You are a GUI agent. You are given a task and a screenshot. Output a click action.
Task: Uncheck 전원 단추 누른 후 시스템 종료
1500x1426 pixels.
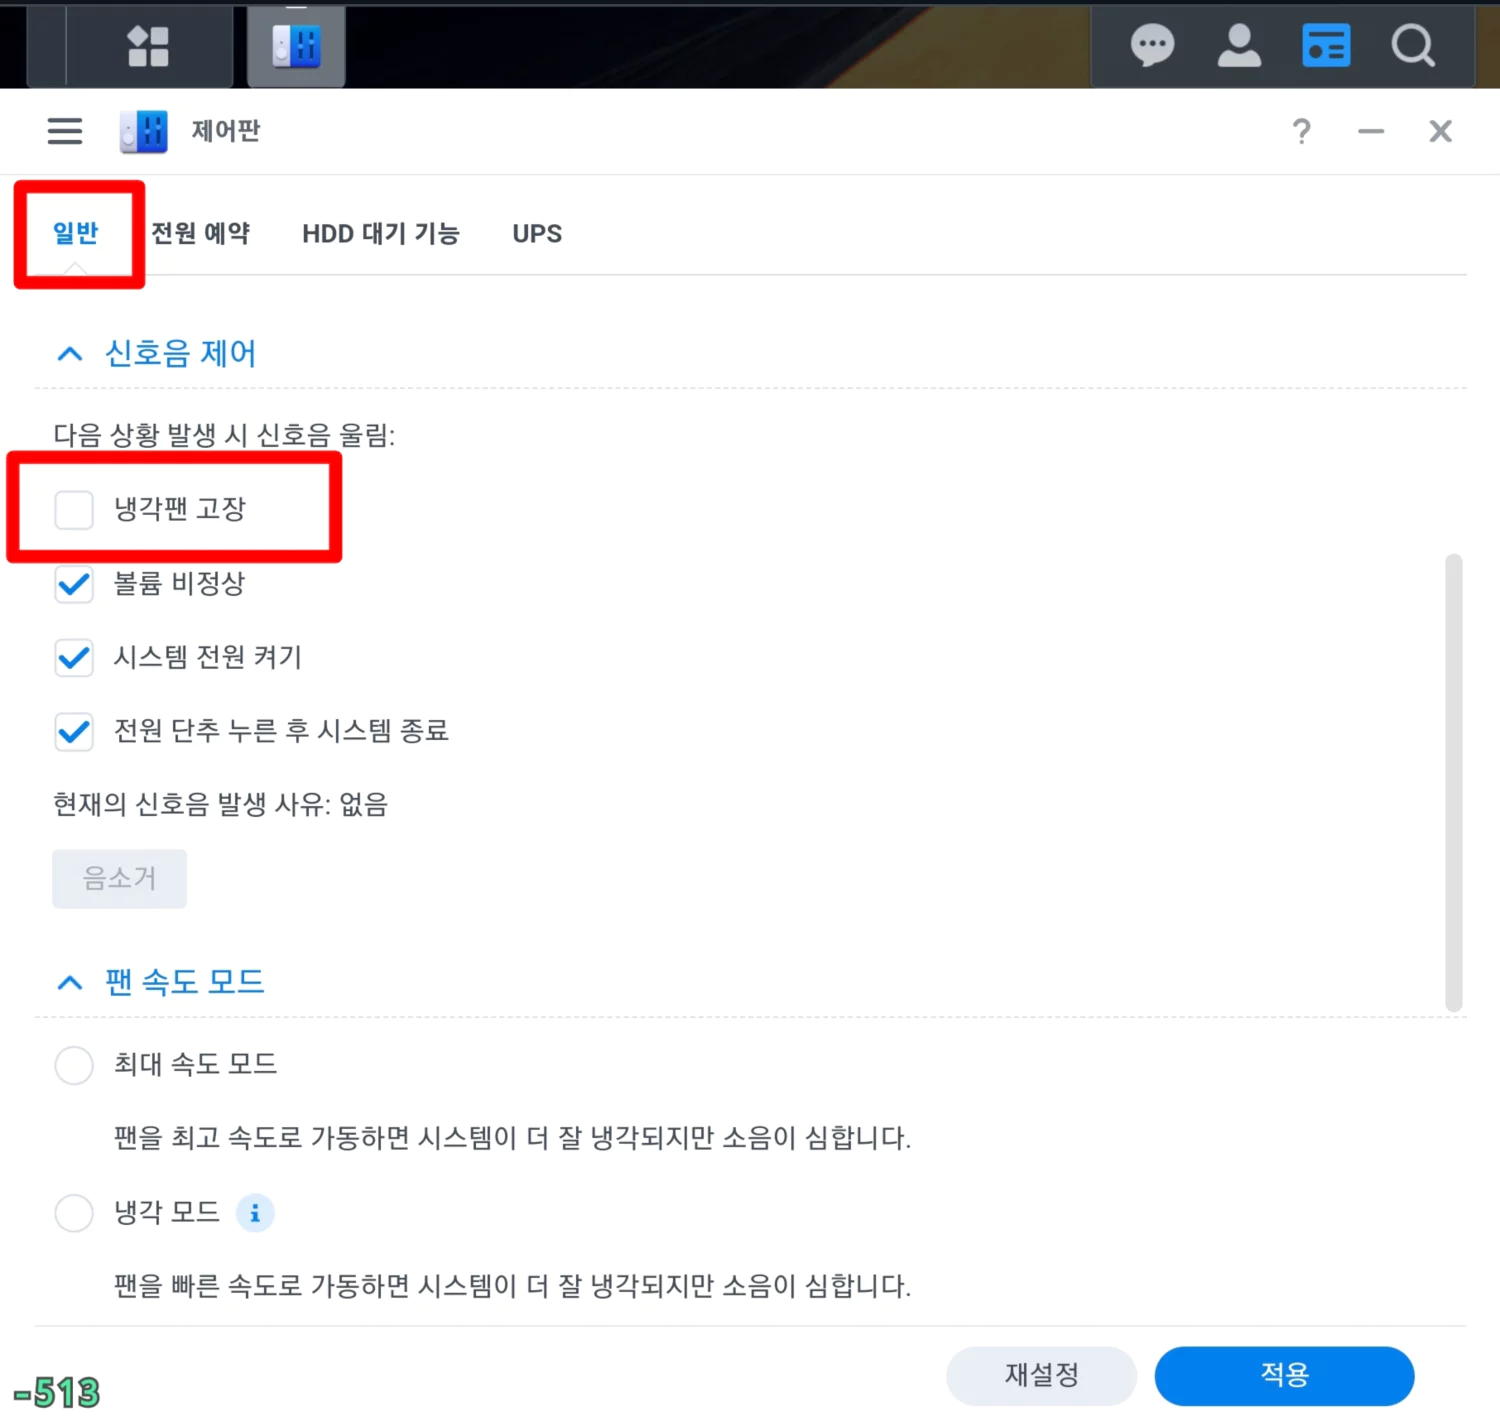click(74, 732)
